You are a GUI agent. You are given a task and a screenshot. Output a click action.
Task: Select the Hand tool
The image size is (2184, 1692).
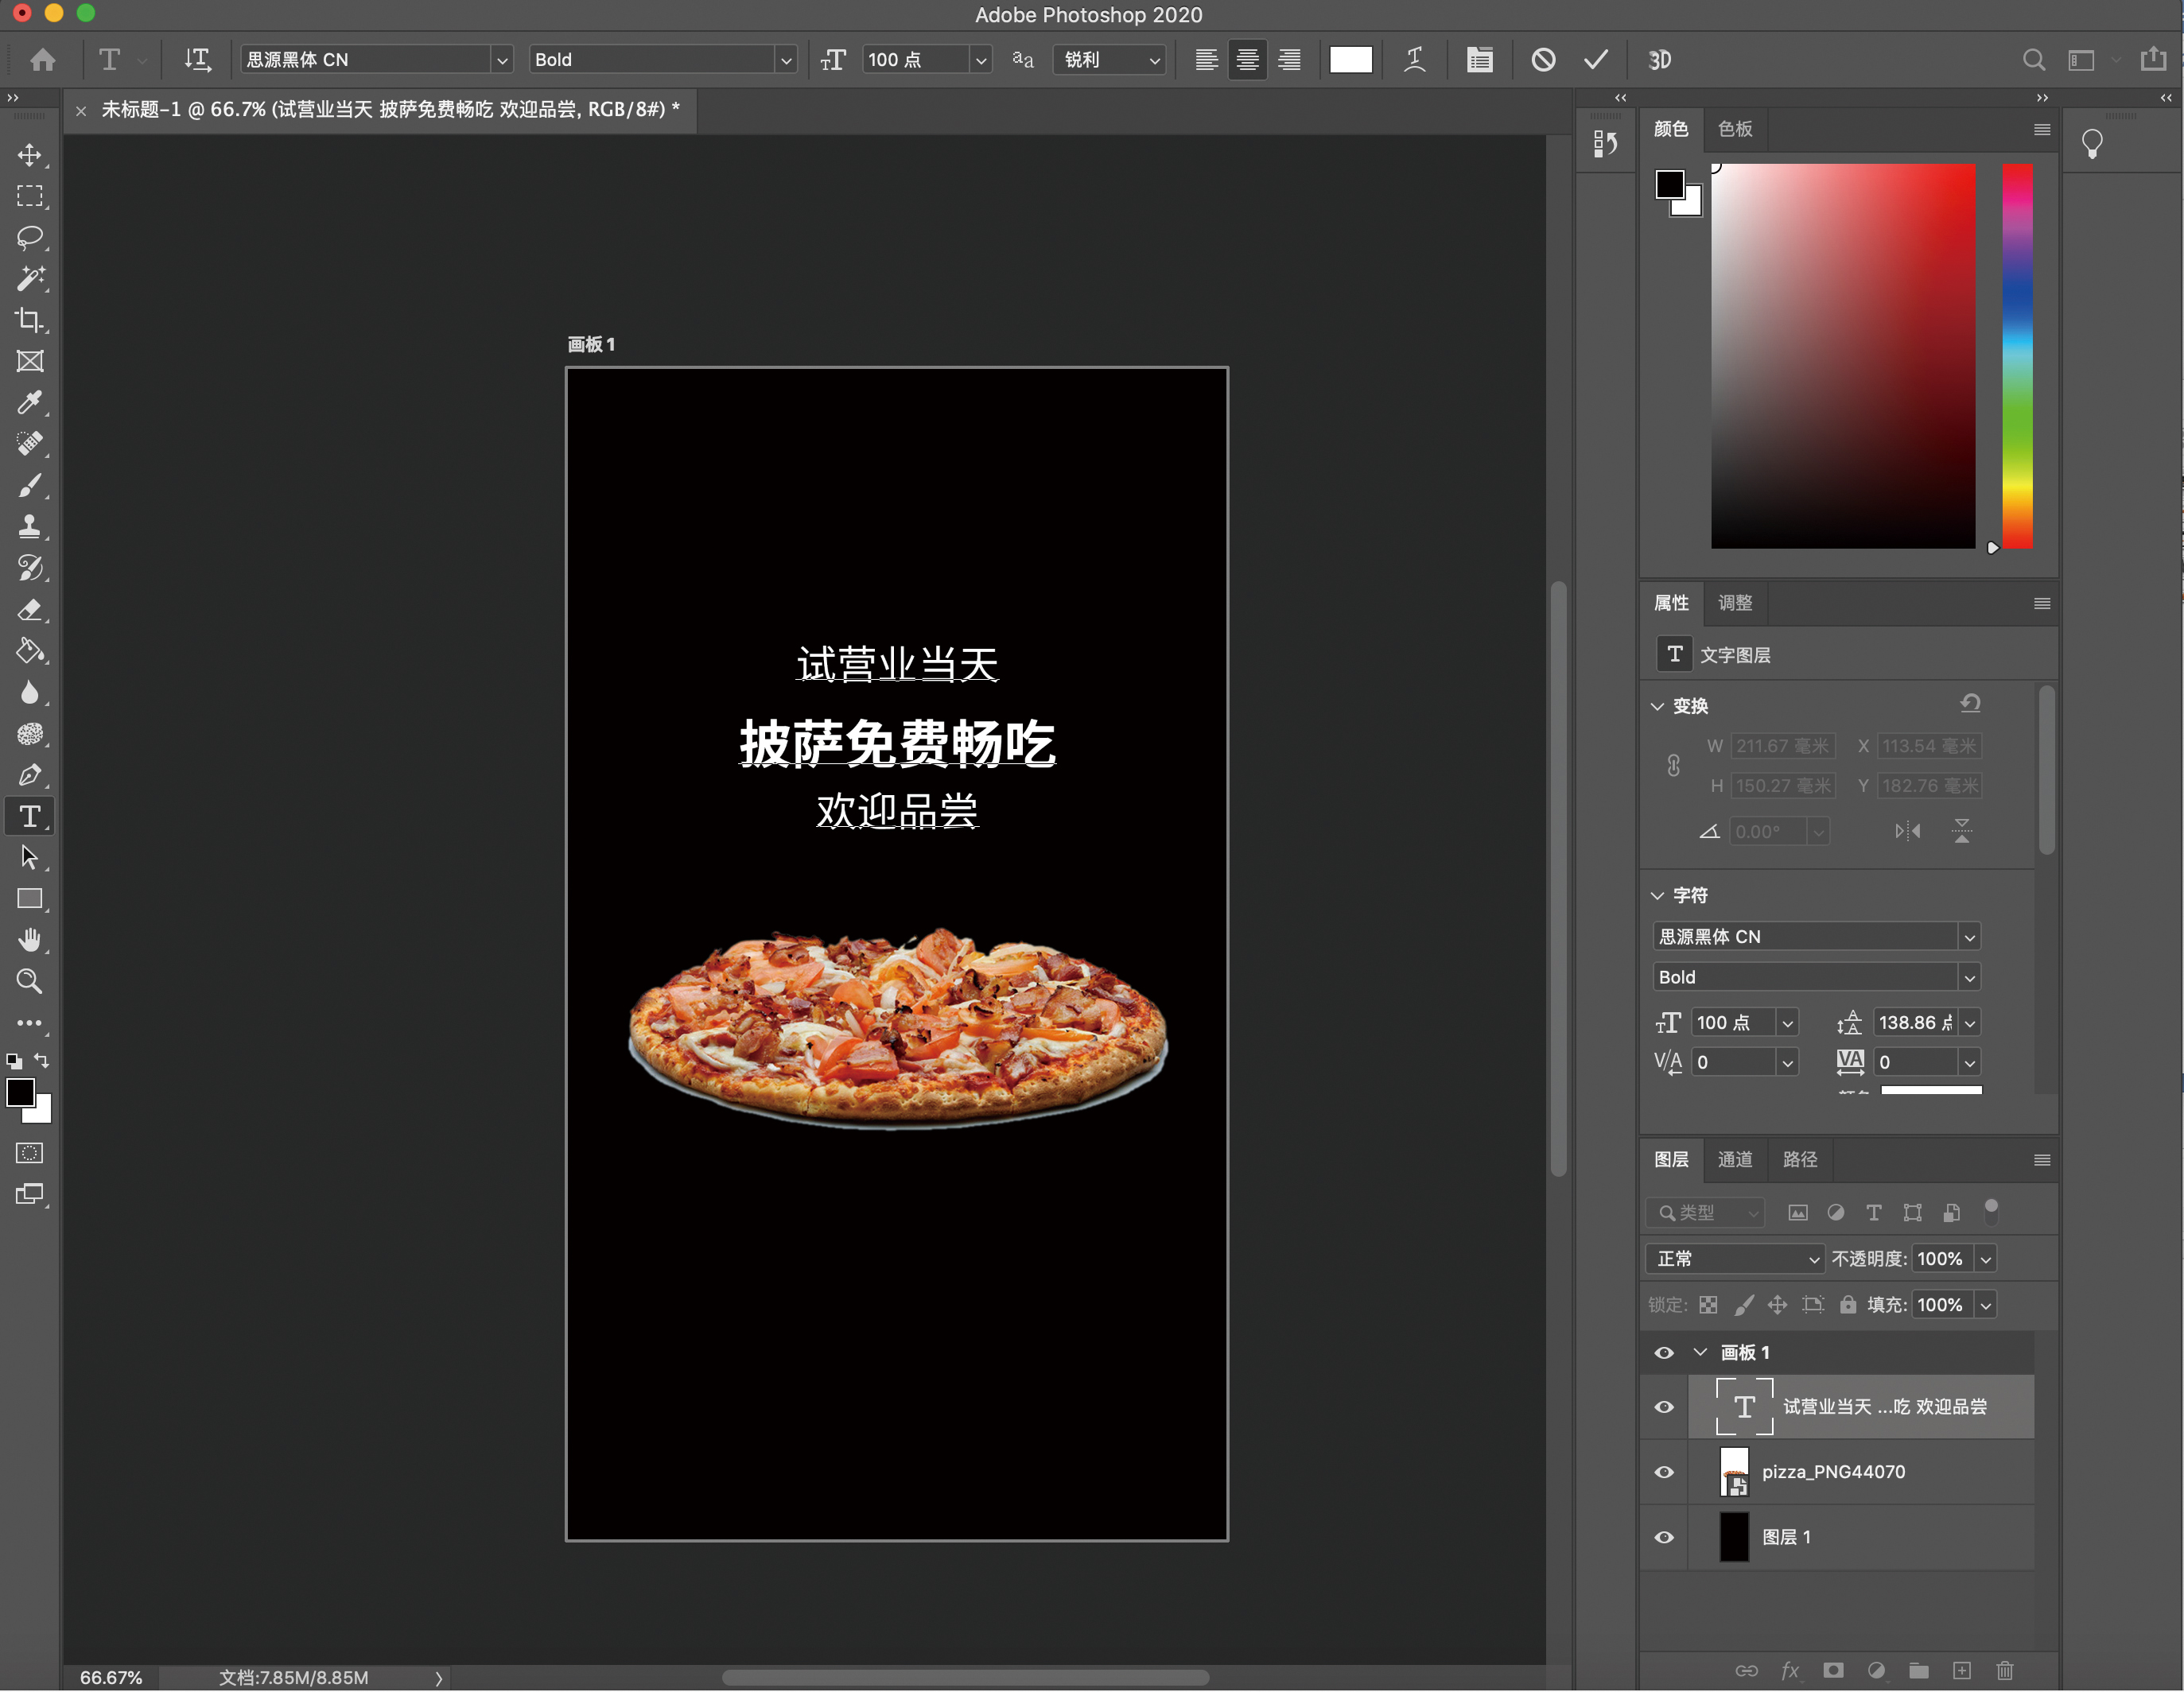[x=30, y=940]
